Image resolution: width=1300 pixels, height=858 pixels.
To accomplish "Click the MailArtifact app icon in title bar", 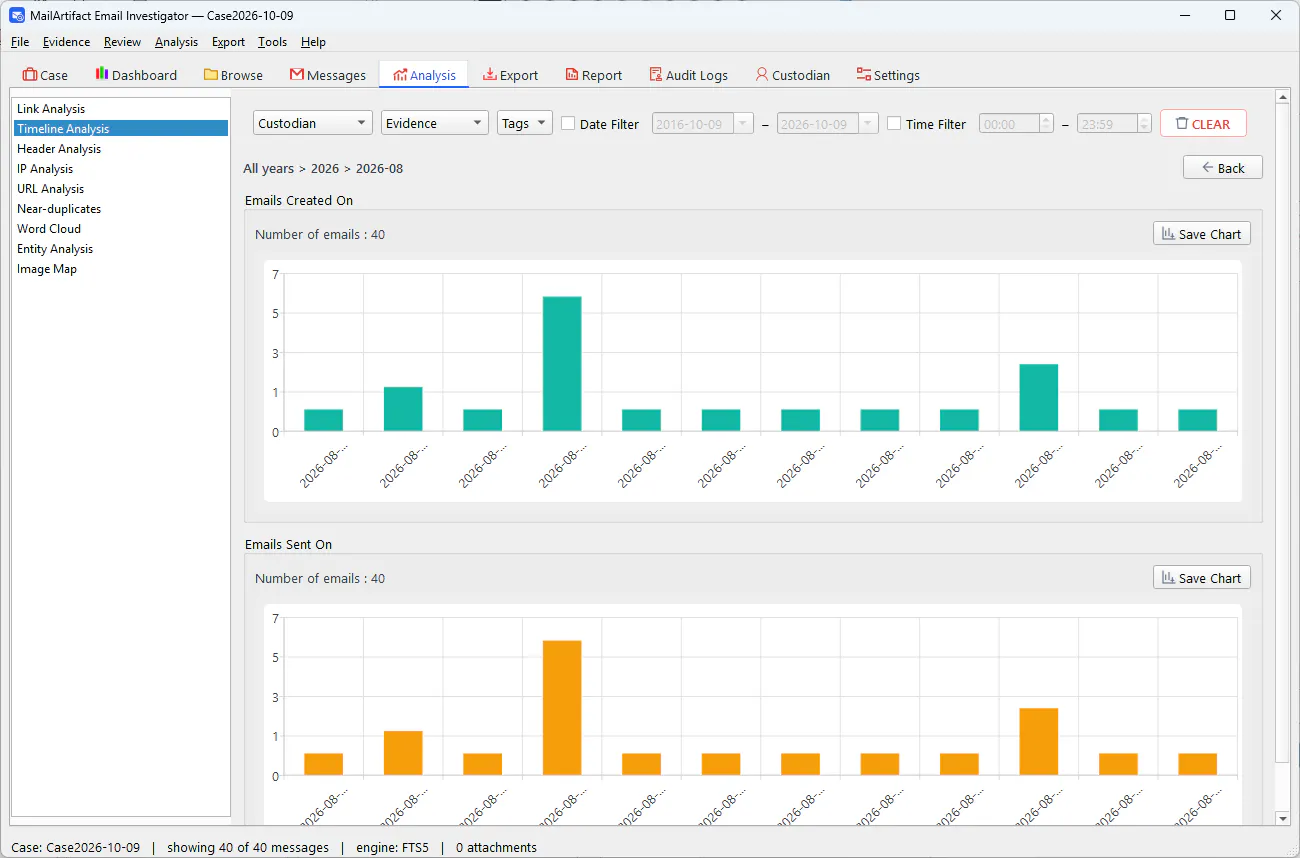I will point(17,16).
